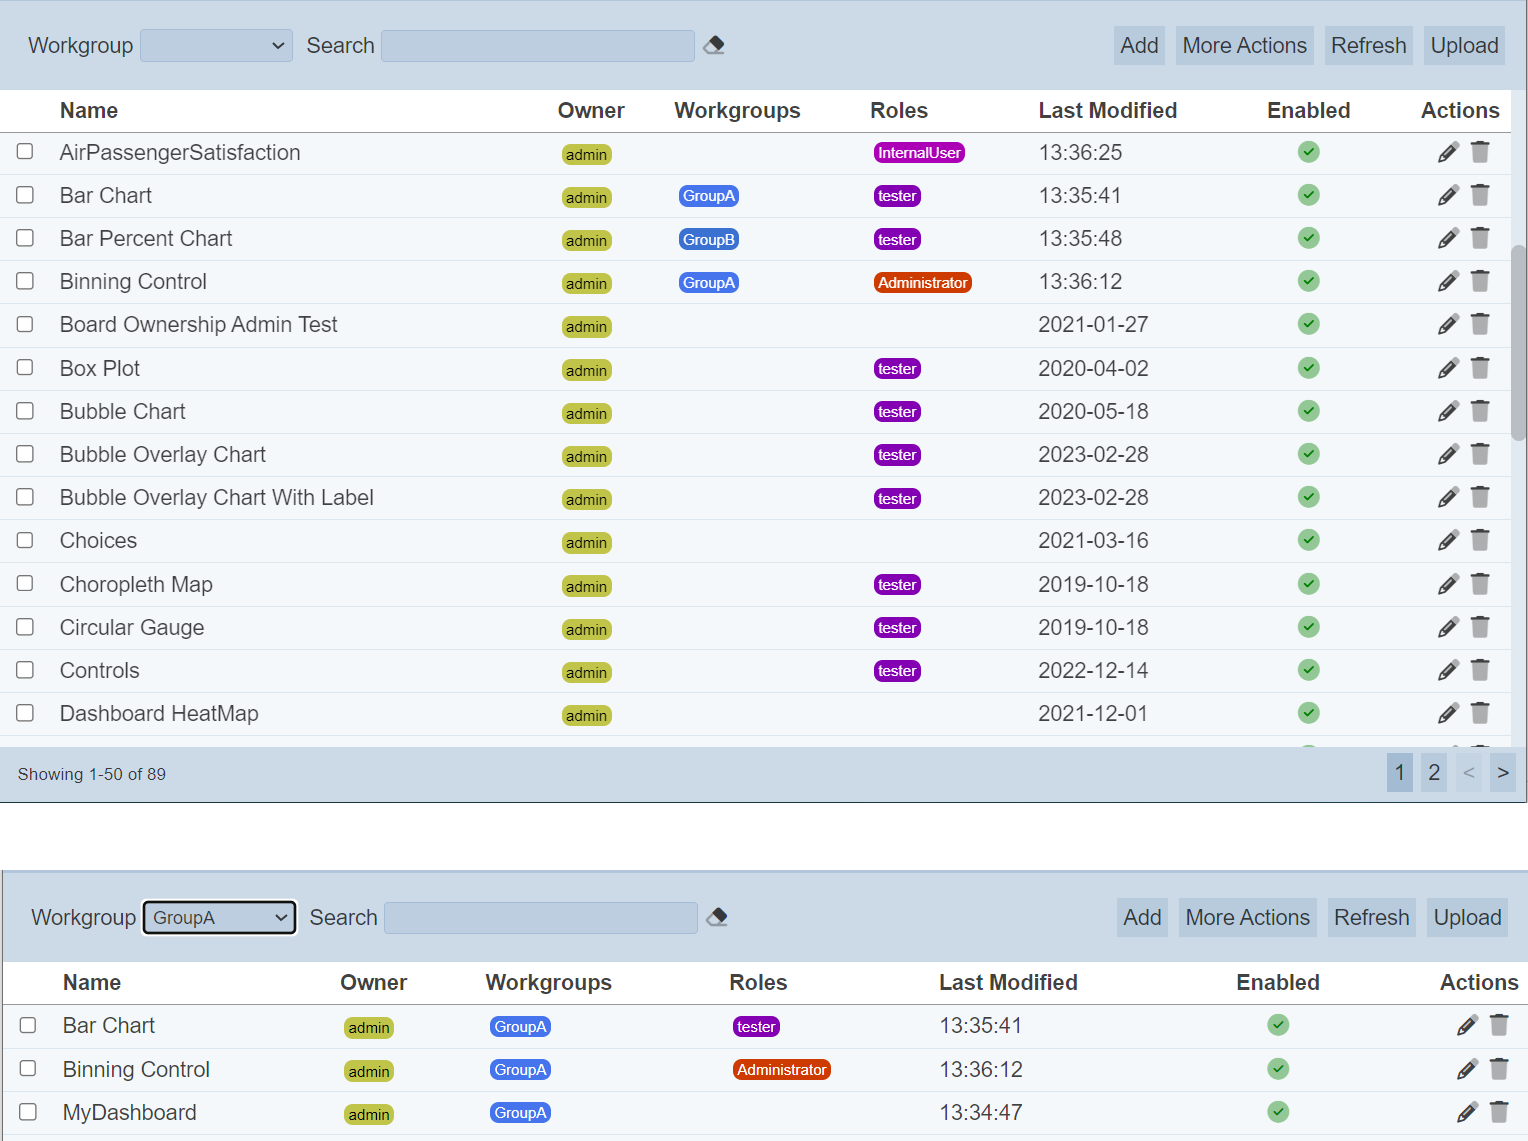
Task: Click into the top Search input field
Action: click(x=537, y=45)
